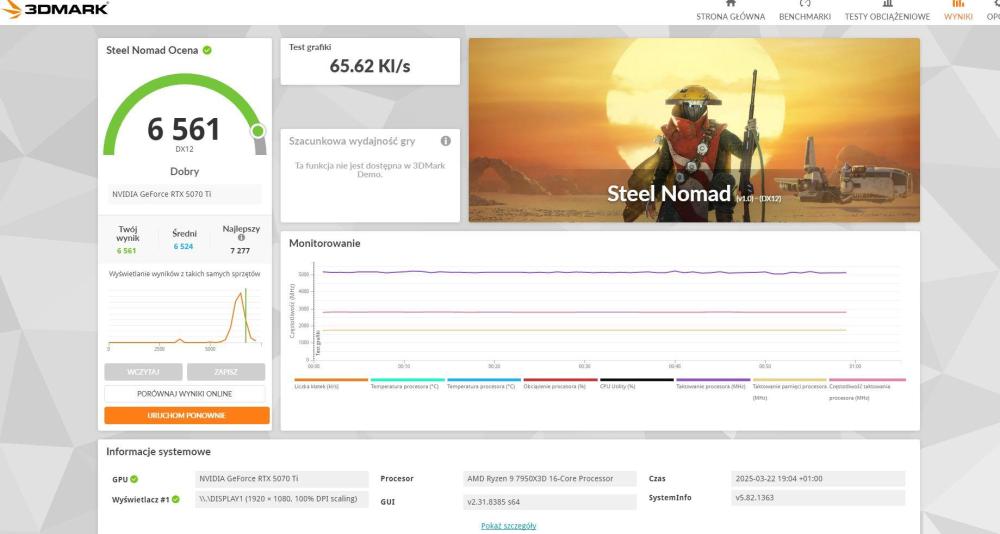
Task: Click the GPU field NVIDIA GeForce RTX 5070 Ti
Action: (282, 478)
